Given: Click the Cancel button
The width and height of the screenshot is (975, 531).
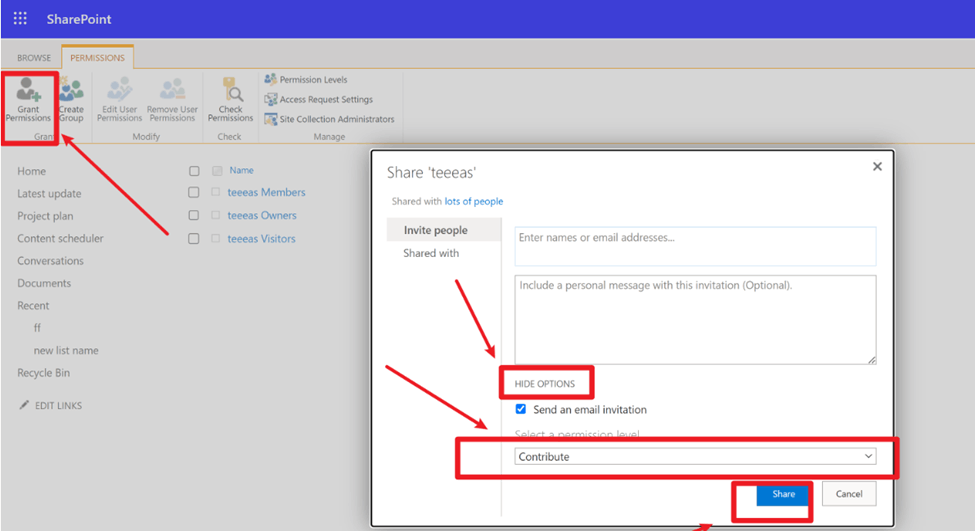Looking at the screenshot, I should click(x=849, y=494).
